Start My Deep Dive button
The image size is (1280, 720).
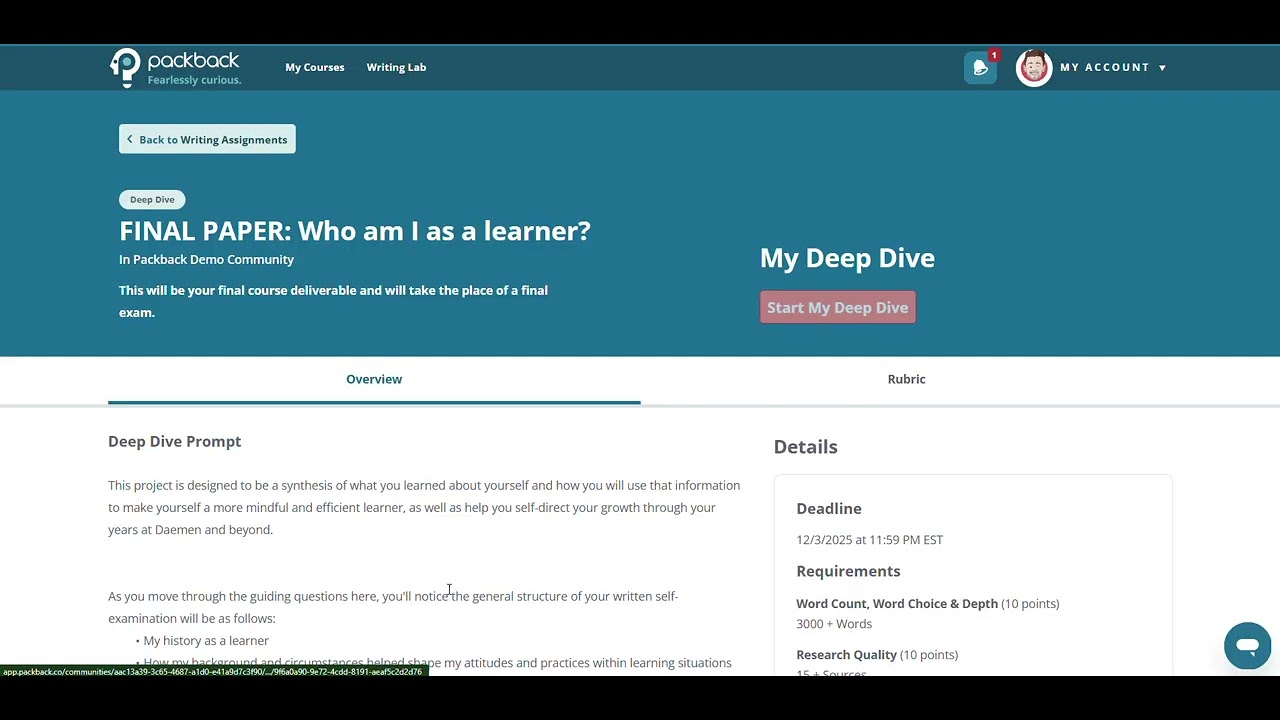pos(838,307)
